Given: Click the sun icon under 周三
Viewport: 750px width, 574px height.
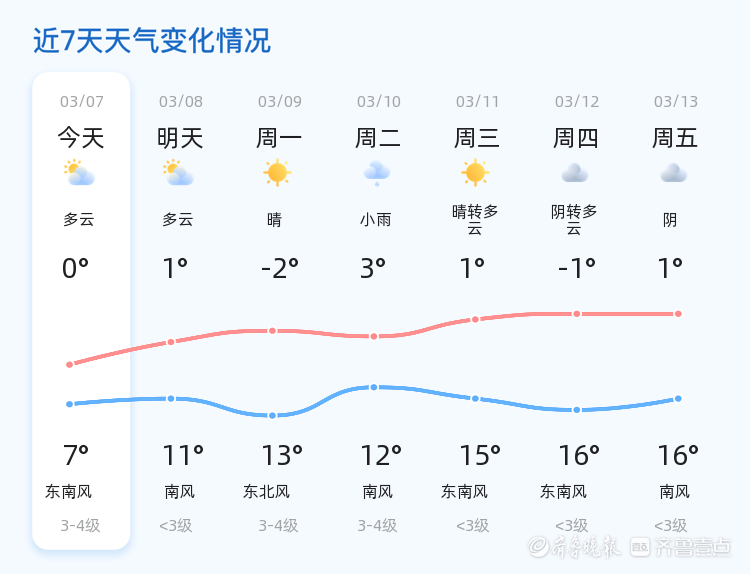Looking at the screenshot, I should tap(475, 173).
